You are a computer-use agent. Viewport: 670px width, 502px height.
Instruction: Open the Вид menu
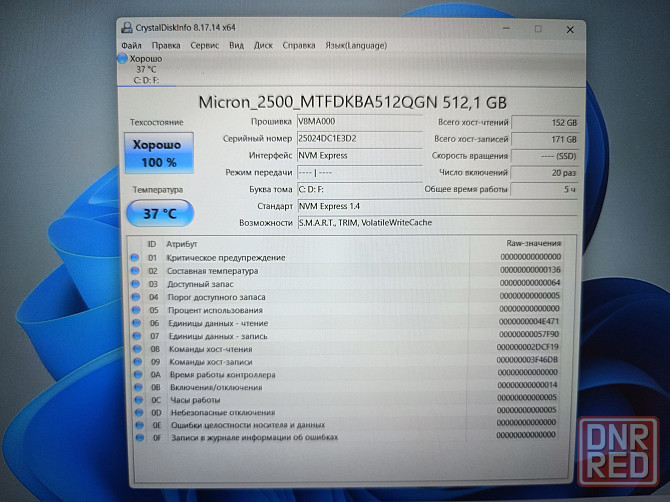pyautogui.click(x=236, y=45)
